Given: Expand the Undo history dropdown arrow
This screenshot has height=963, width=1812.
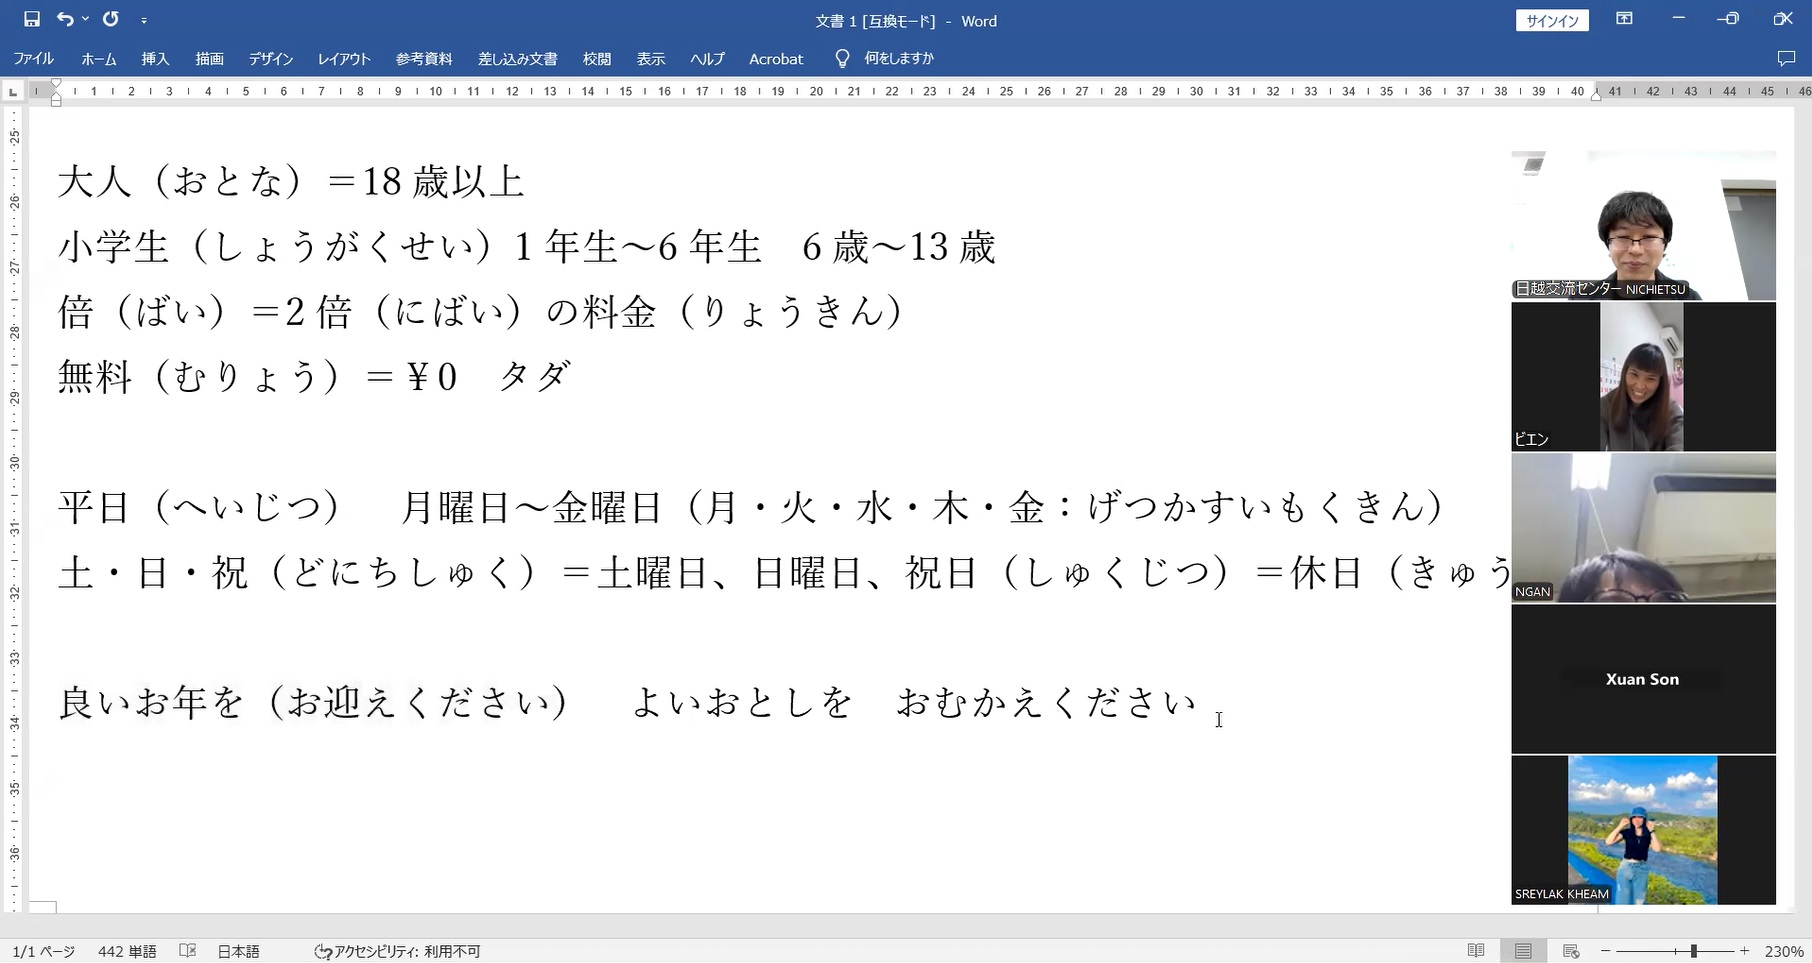Looking at the screenshot, I should (86, 19).
